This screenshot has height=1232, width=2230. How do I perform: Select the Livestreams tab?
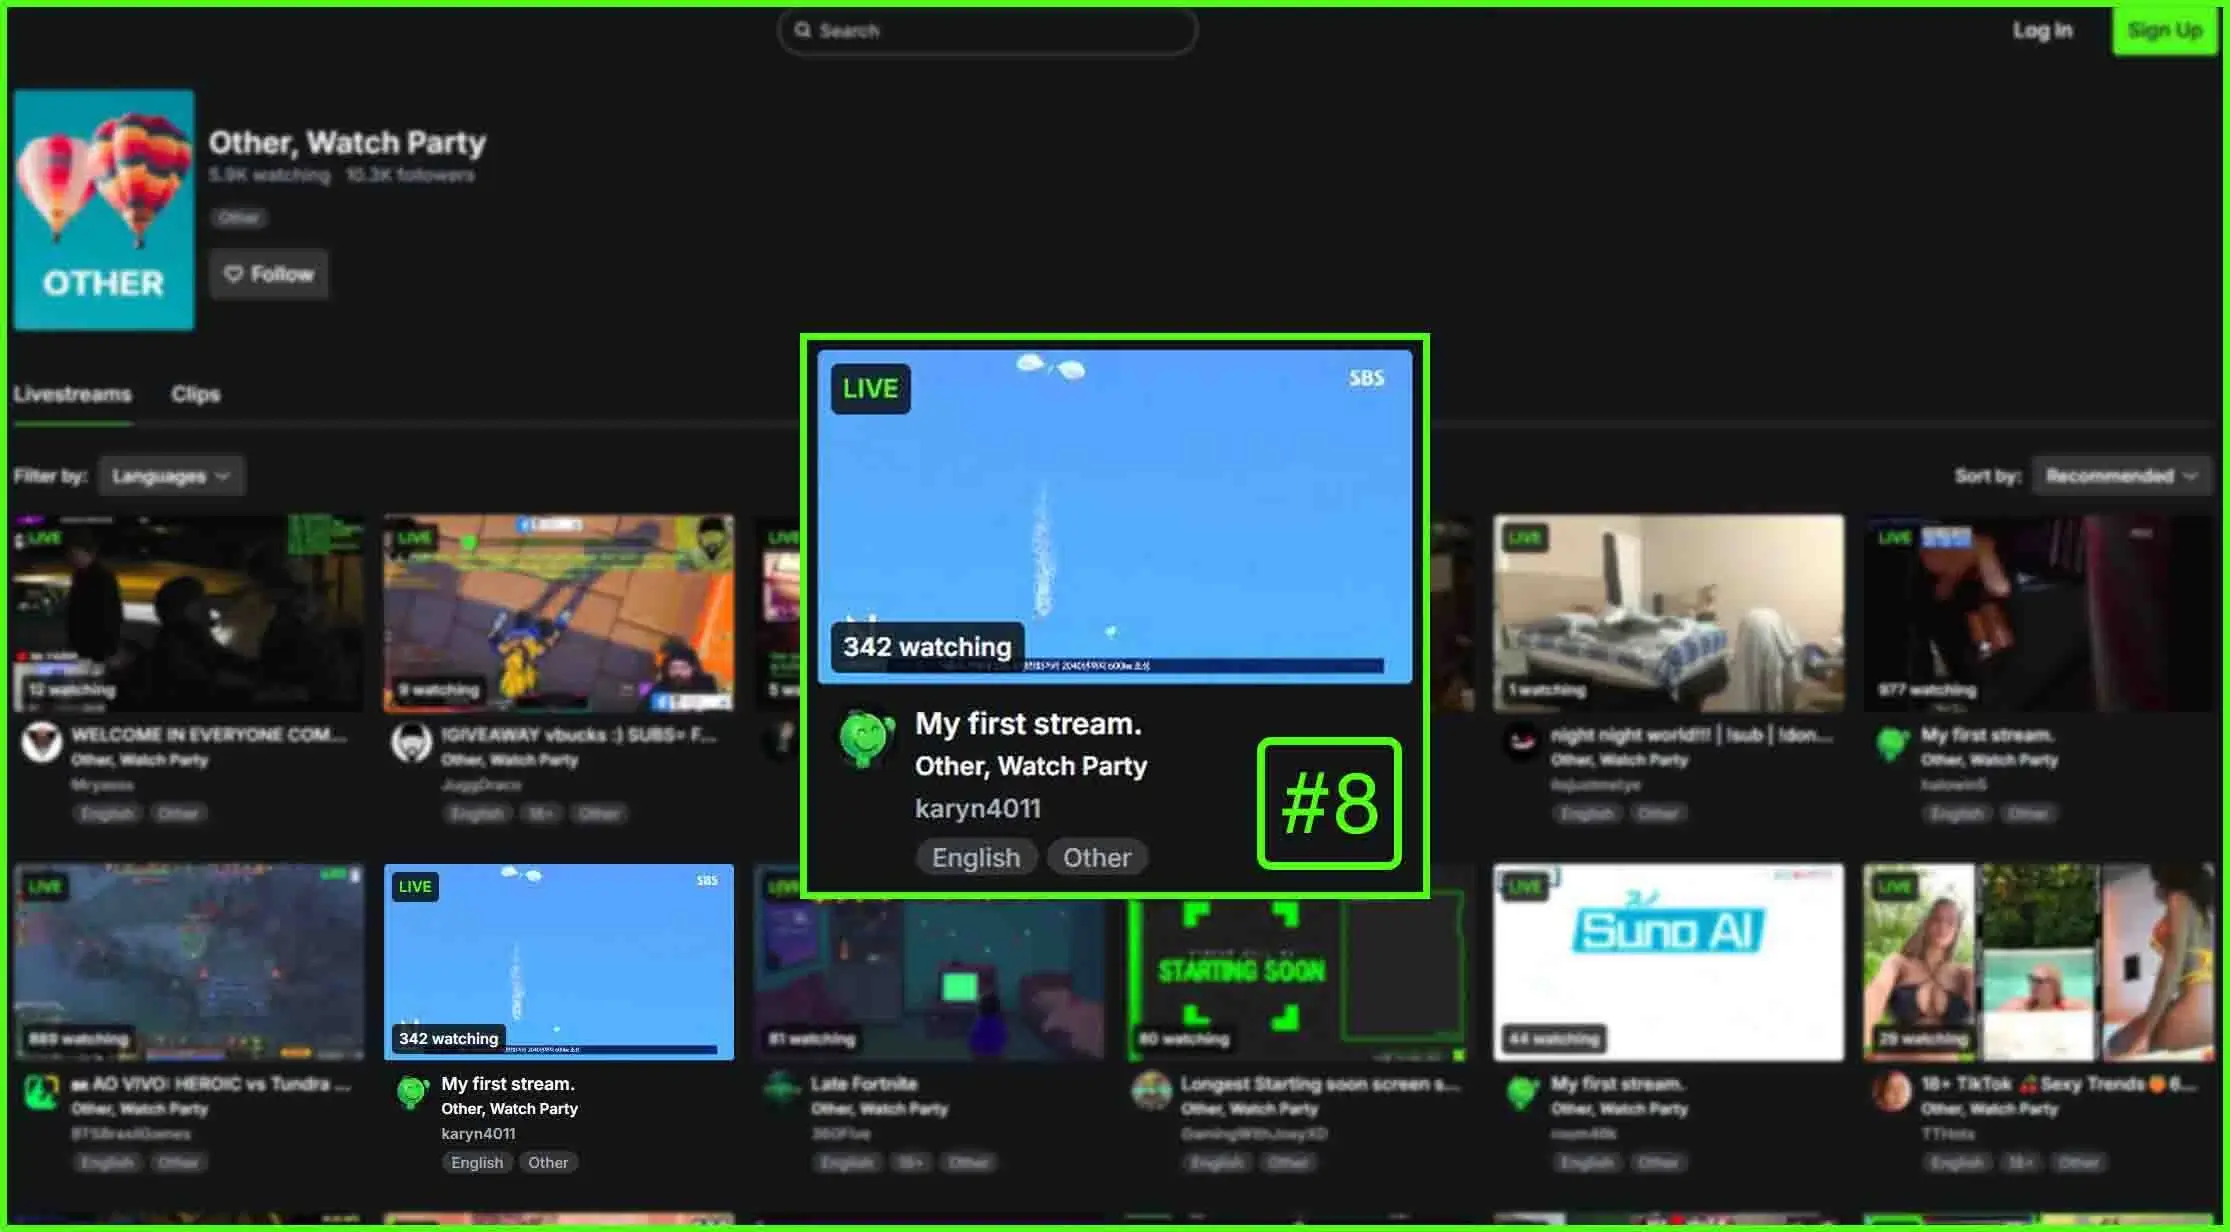(x=72, y=394)
